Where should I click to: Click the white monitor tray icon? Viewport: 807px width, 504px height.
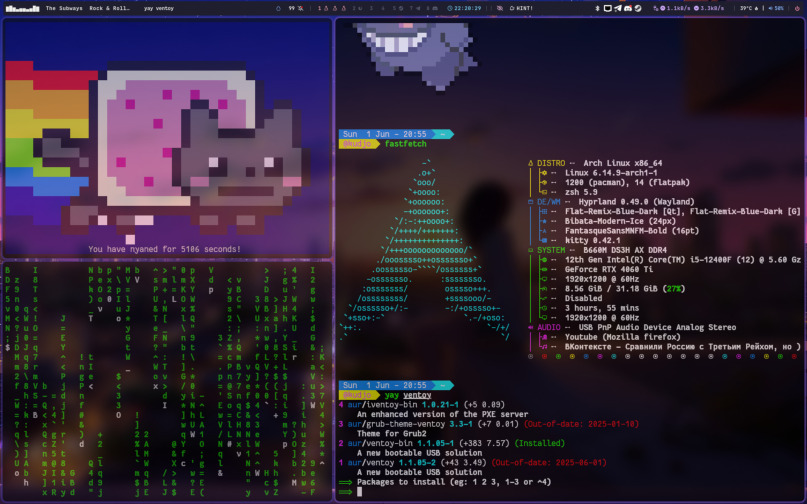tap(607, 8)
